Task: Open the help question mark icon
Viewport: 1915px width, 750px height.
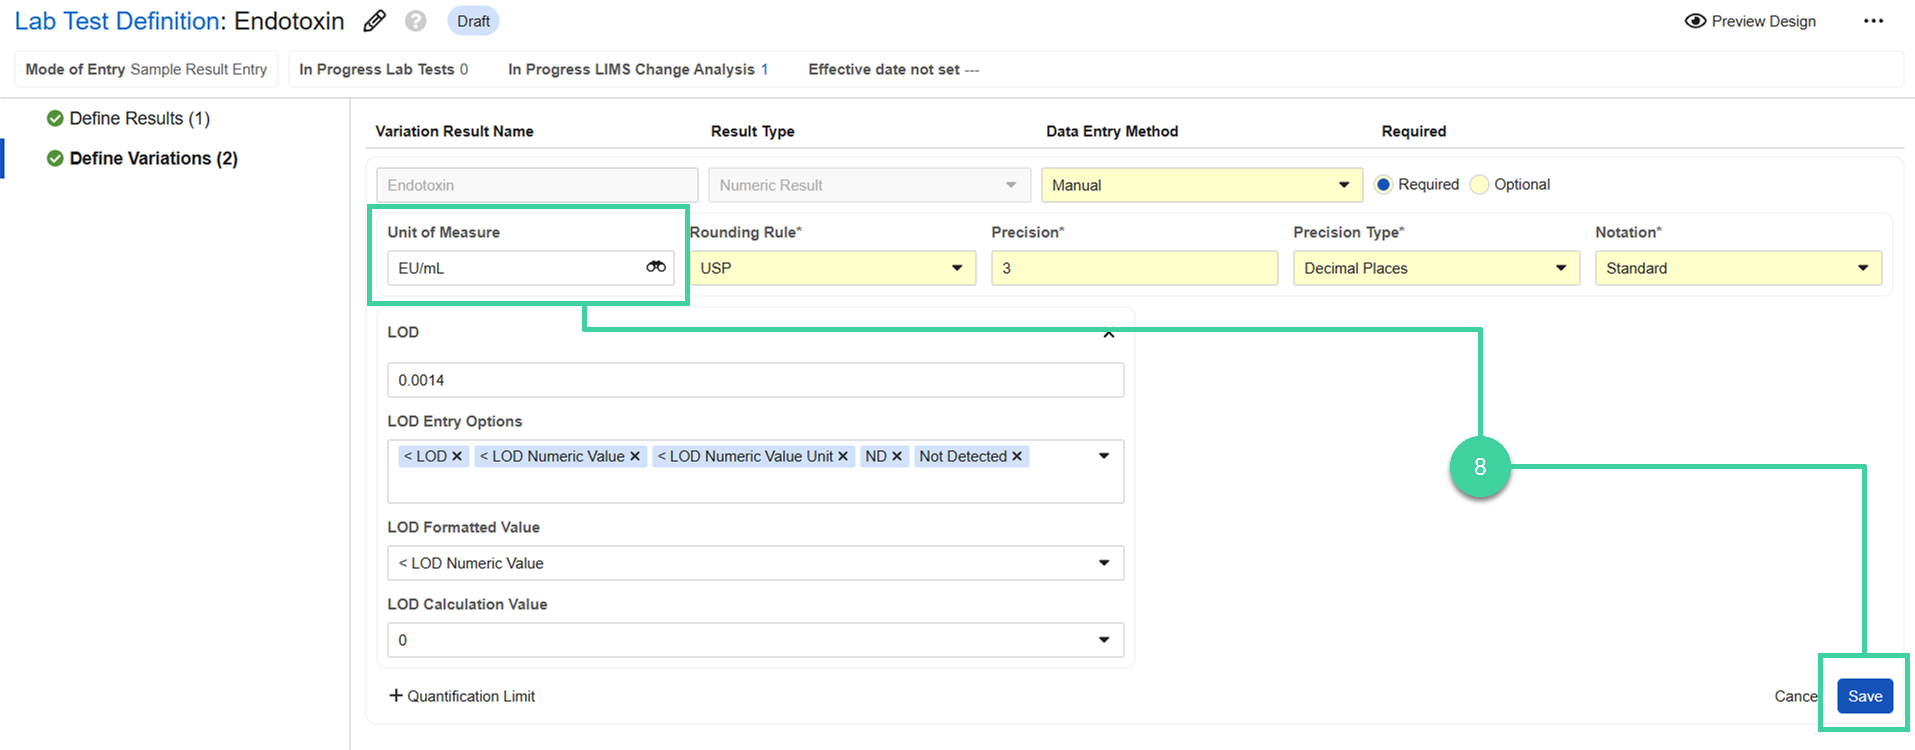Action: click(x=416, y=21)
